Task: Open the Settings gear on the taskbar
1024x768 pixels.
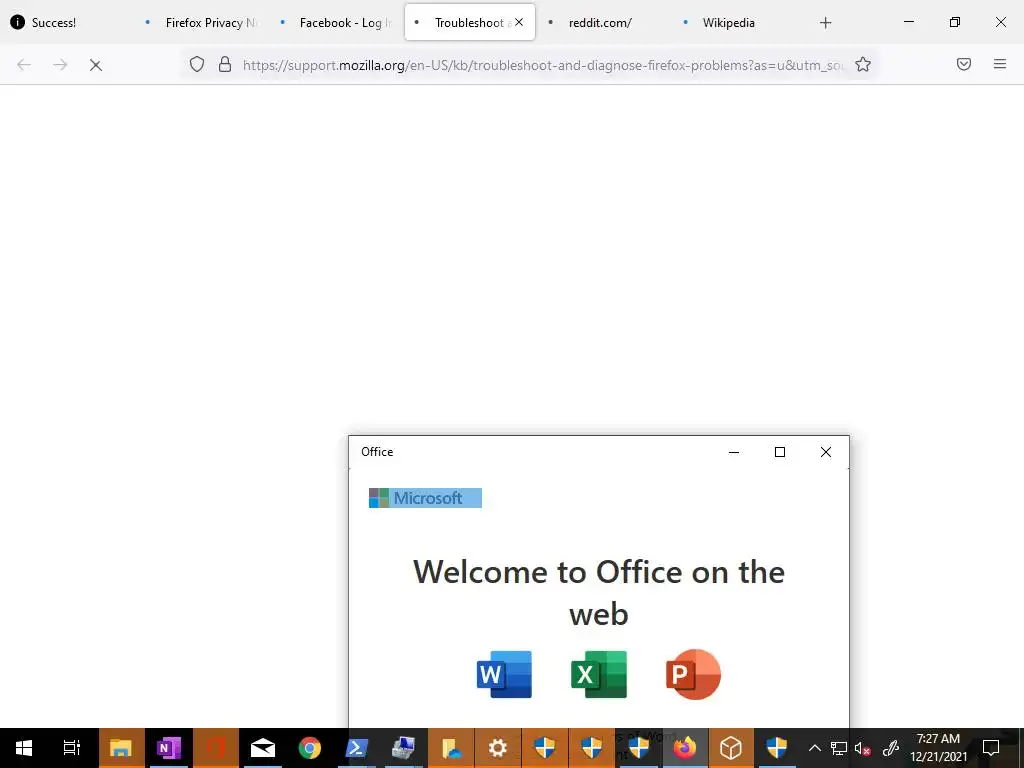Action: [x=498, y=748]
